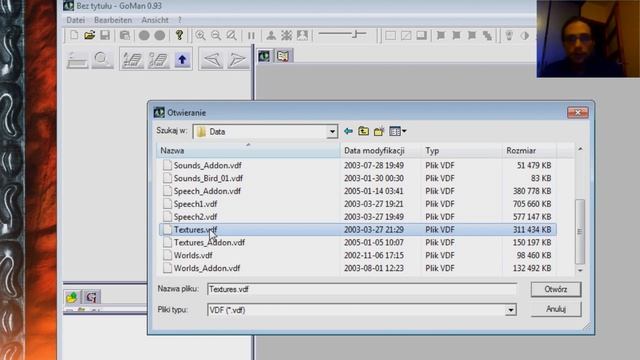Create a new folder icon in dialog
This screenshot has width=640, height=360.
pyautogui.click(x=379, y=131)
